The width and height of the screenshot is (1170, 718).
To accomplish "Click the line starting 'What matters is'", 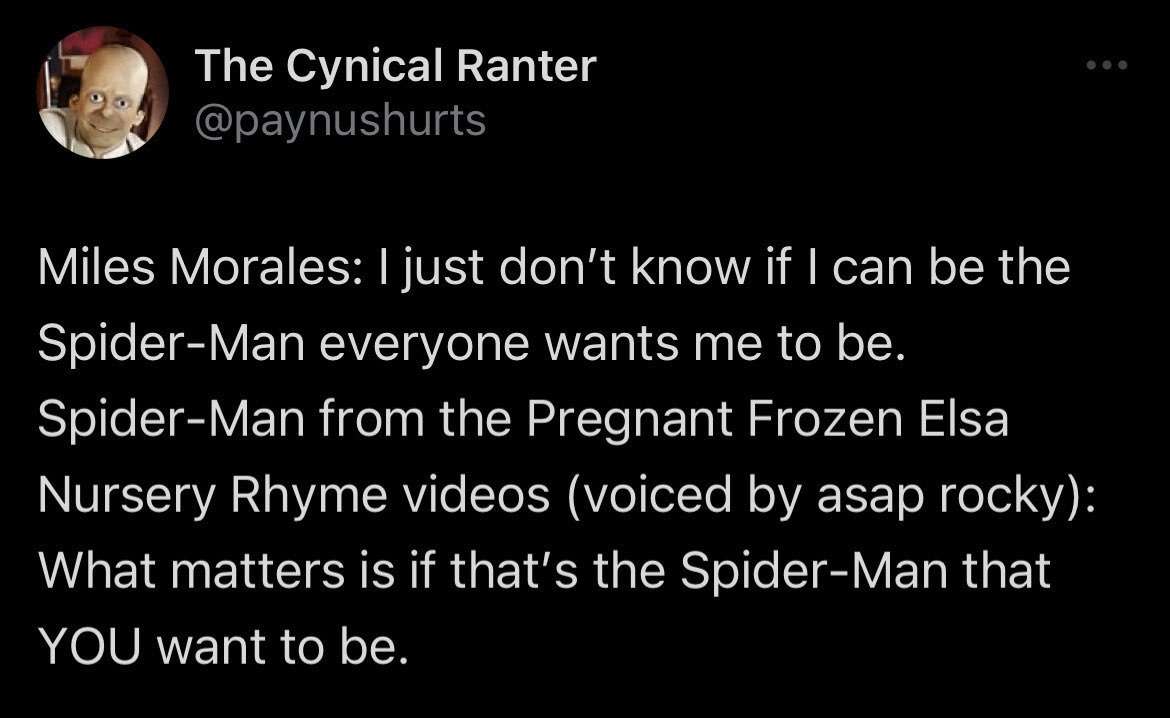I will 544,571.
